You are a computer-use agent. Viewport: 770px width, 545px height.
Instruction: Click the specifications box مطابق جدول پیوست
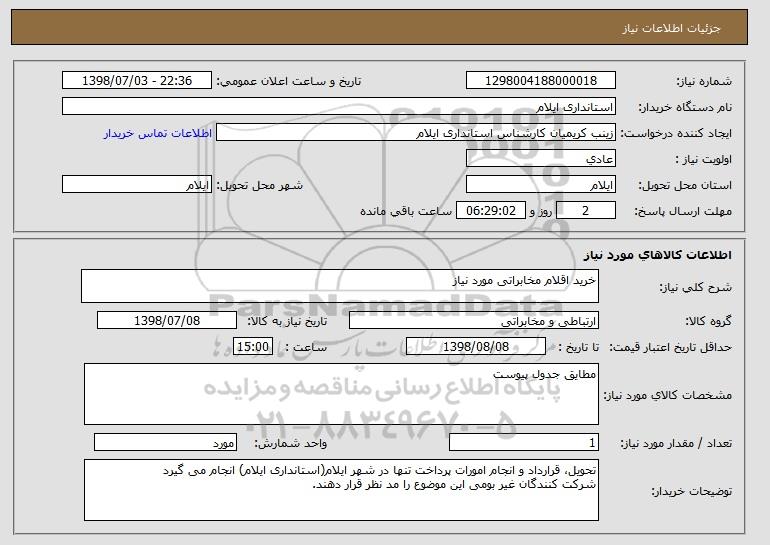click(341, 394)
